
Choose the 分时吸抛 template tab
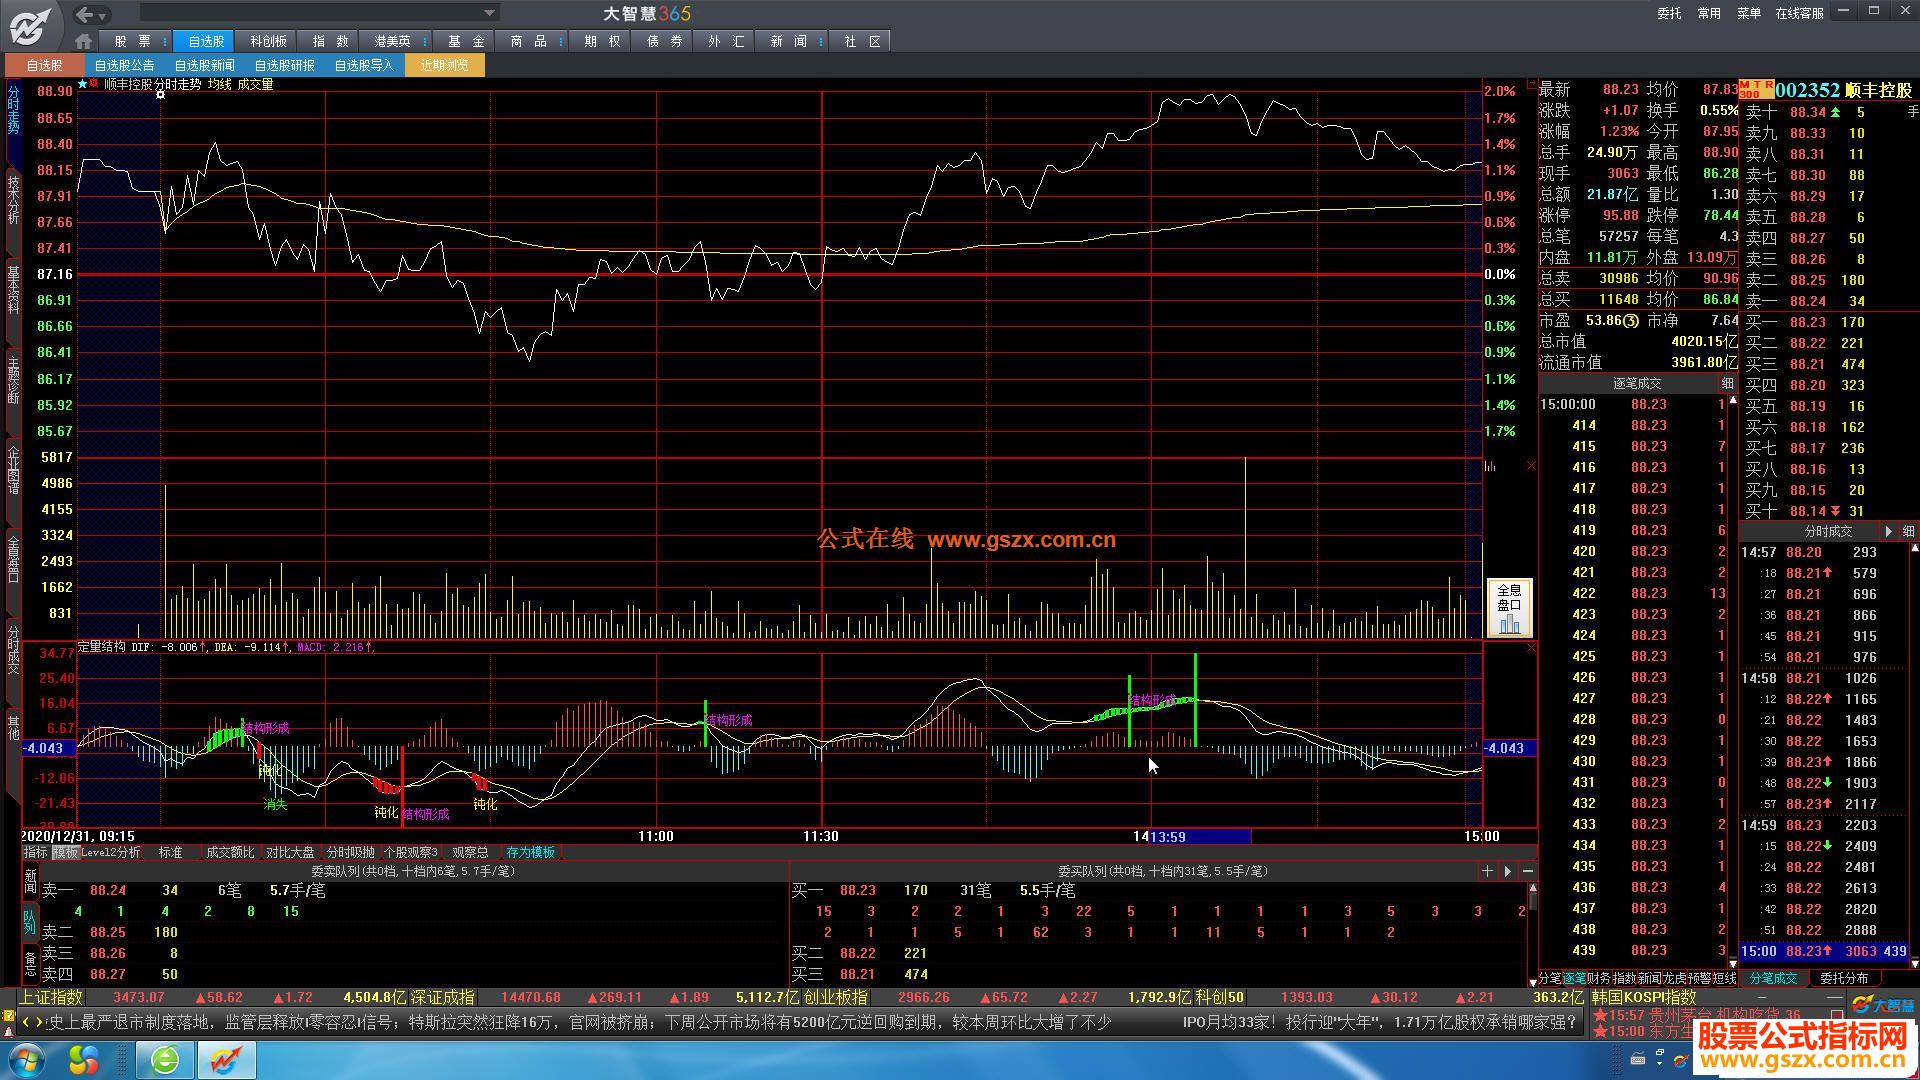point(351,853)
